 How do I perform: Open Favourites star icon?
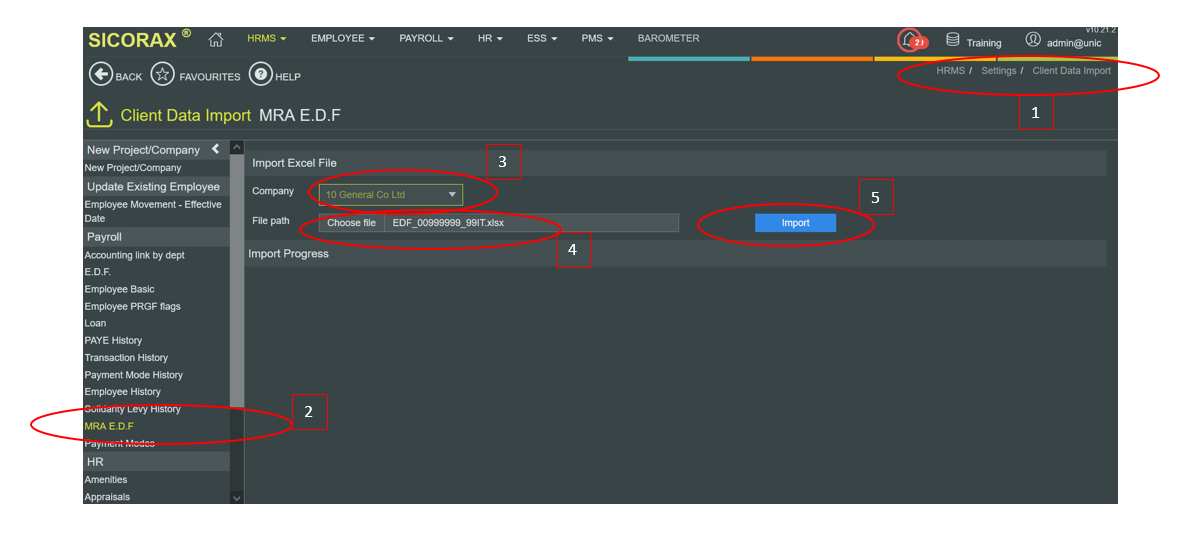pyautogui.click(x=163, y=75)
